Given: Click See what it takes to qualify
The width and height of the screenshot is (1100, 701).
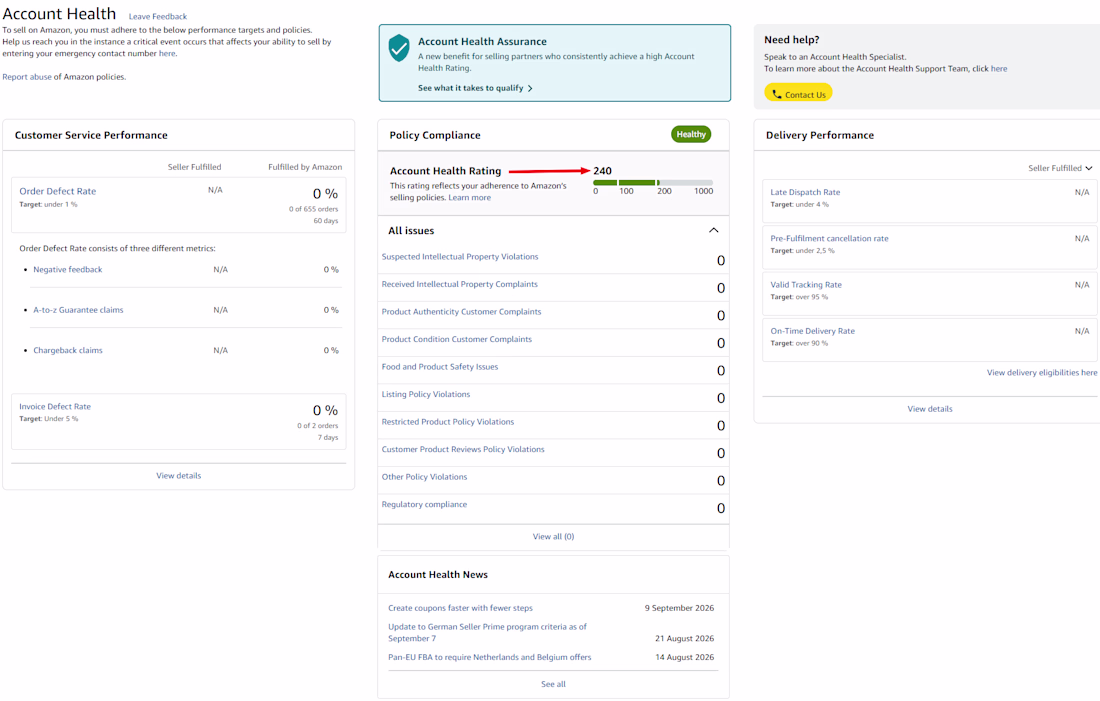Looking at the screenshot, I should (x=475, y=88).
